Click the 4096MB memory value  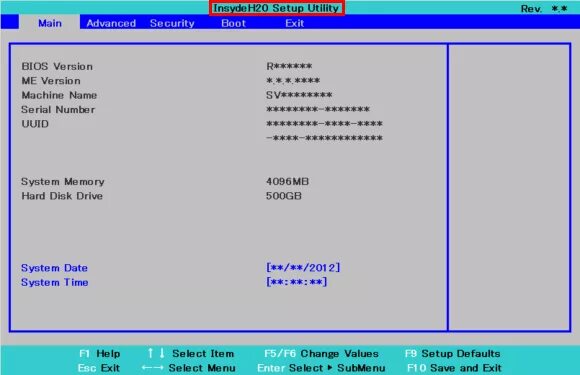(287, 181)
